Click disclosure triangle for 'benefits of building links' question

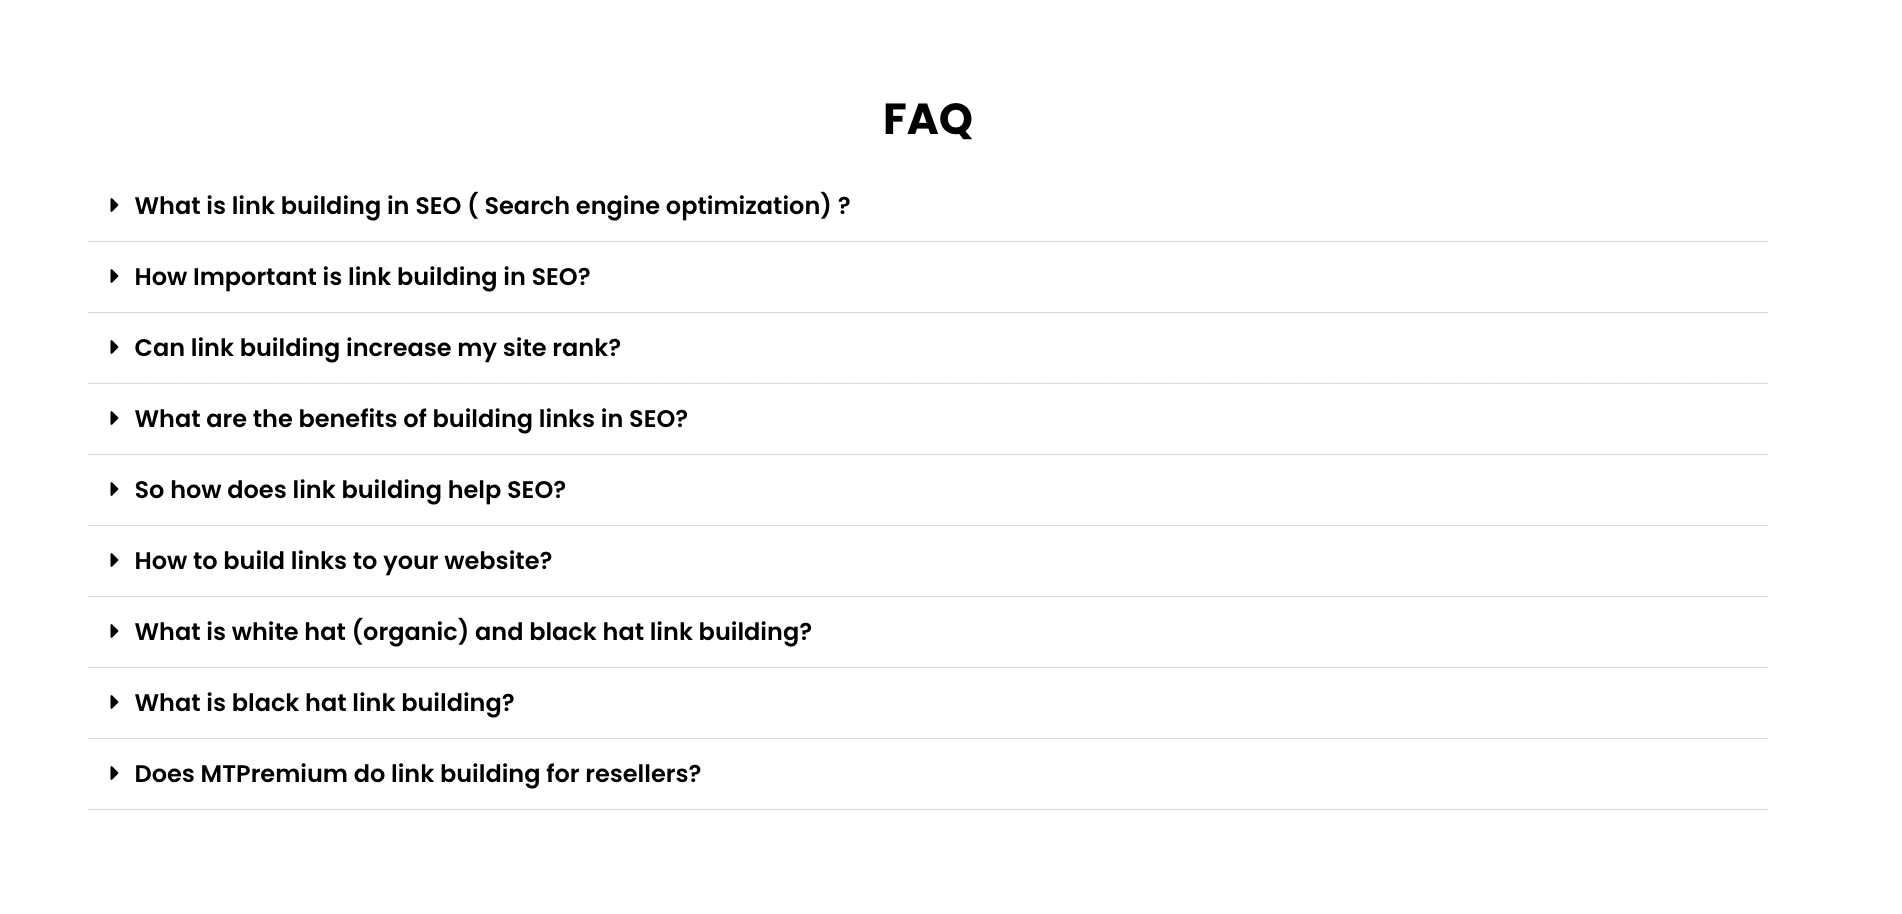[x=114, y=418]
